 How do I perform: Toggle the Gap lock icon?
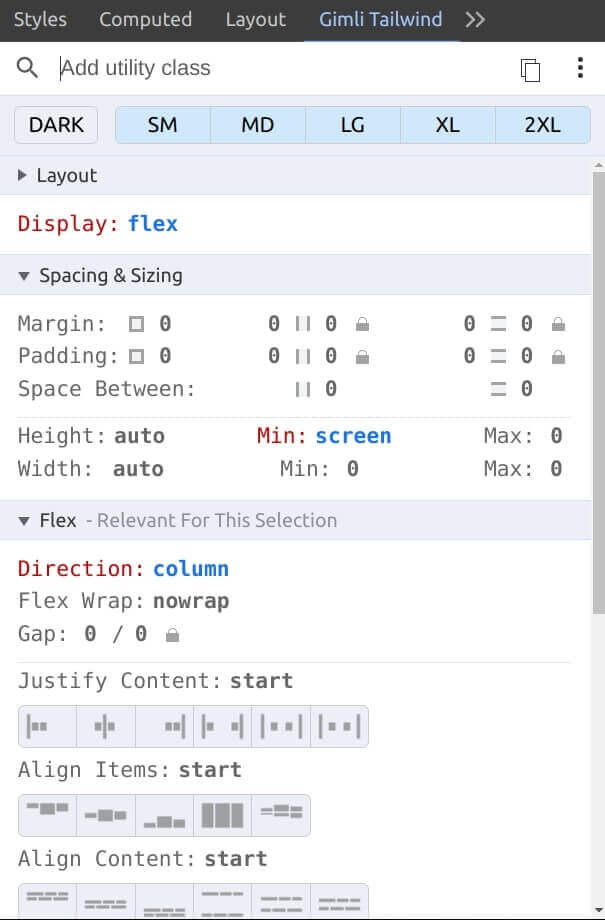coord(172,635)
